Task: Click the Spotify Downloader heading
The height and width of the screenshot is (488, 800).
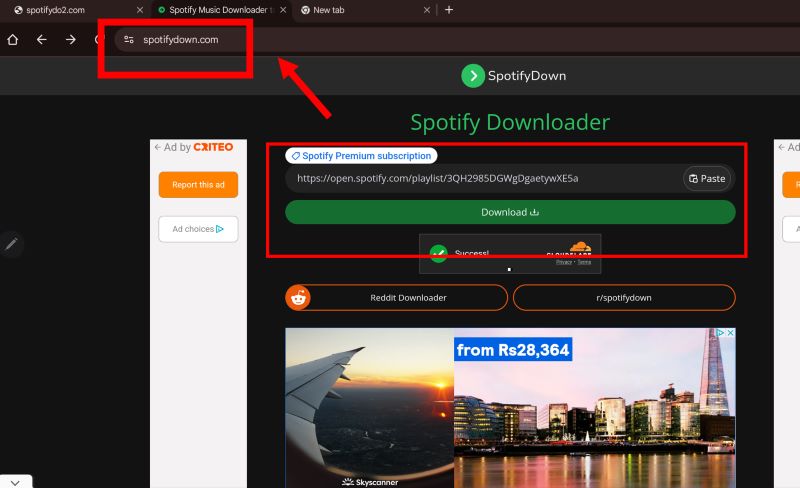Action: coord(510,123)
